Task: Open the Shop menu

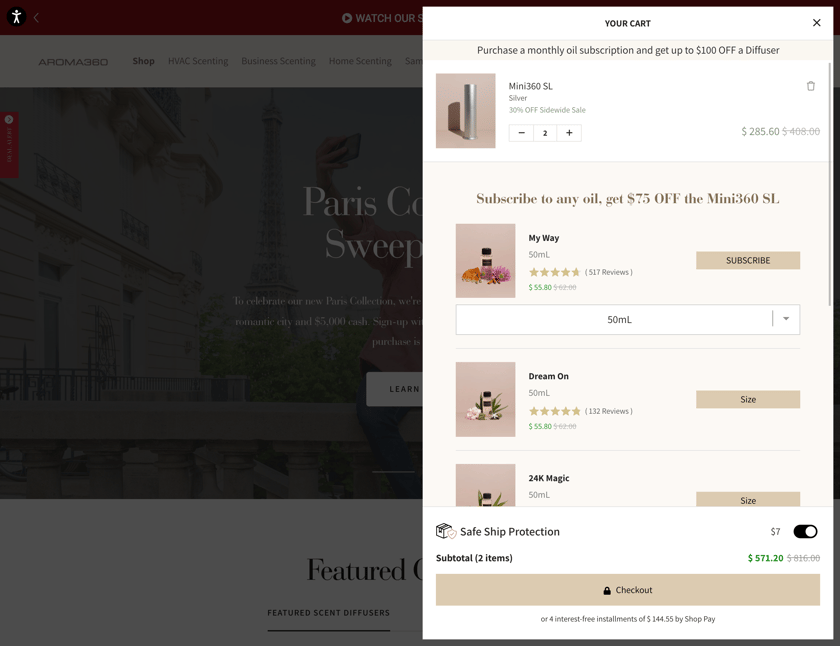Action: (144, 61)
